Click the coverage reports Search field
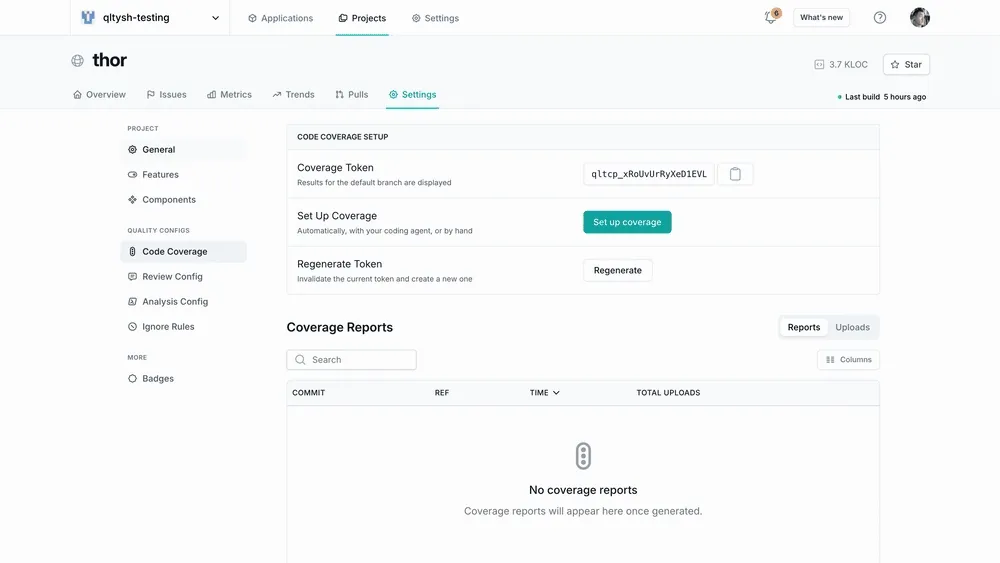 tap(351, 360)
